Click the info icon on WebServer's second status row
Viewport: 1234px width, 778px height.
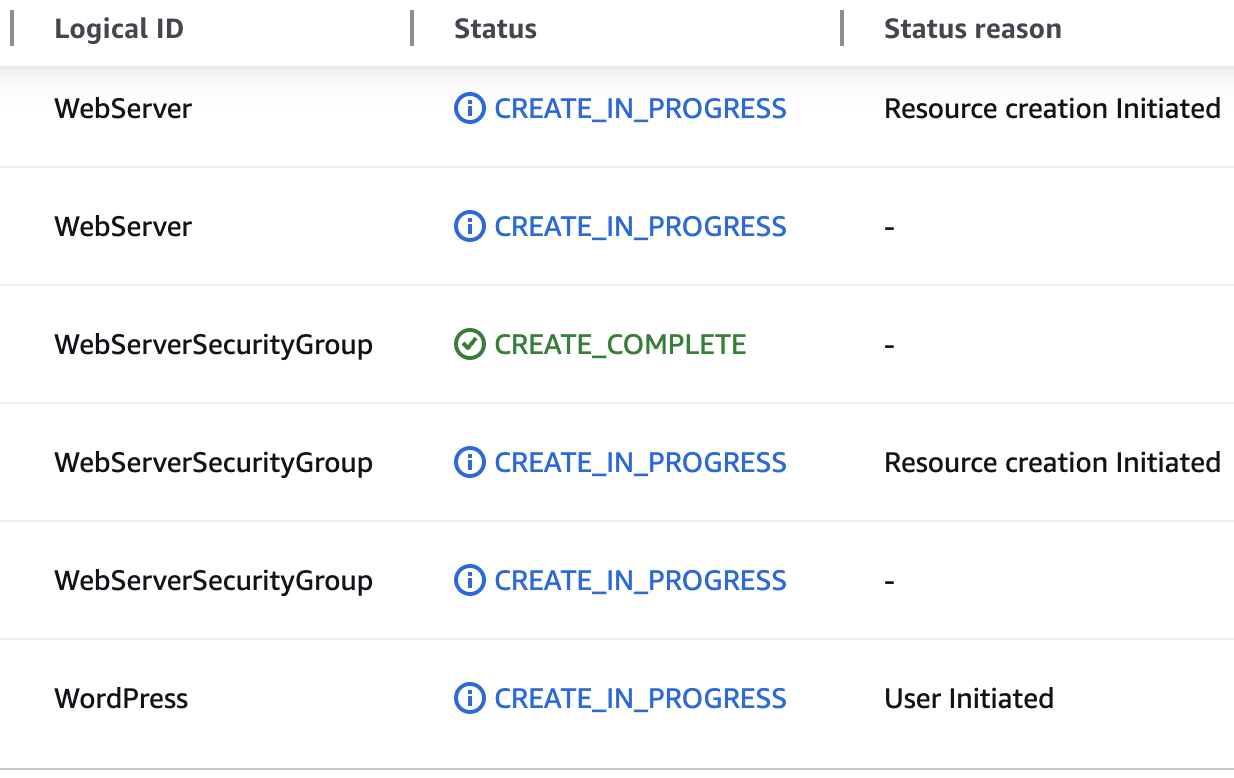(x=469, y=226)
